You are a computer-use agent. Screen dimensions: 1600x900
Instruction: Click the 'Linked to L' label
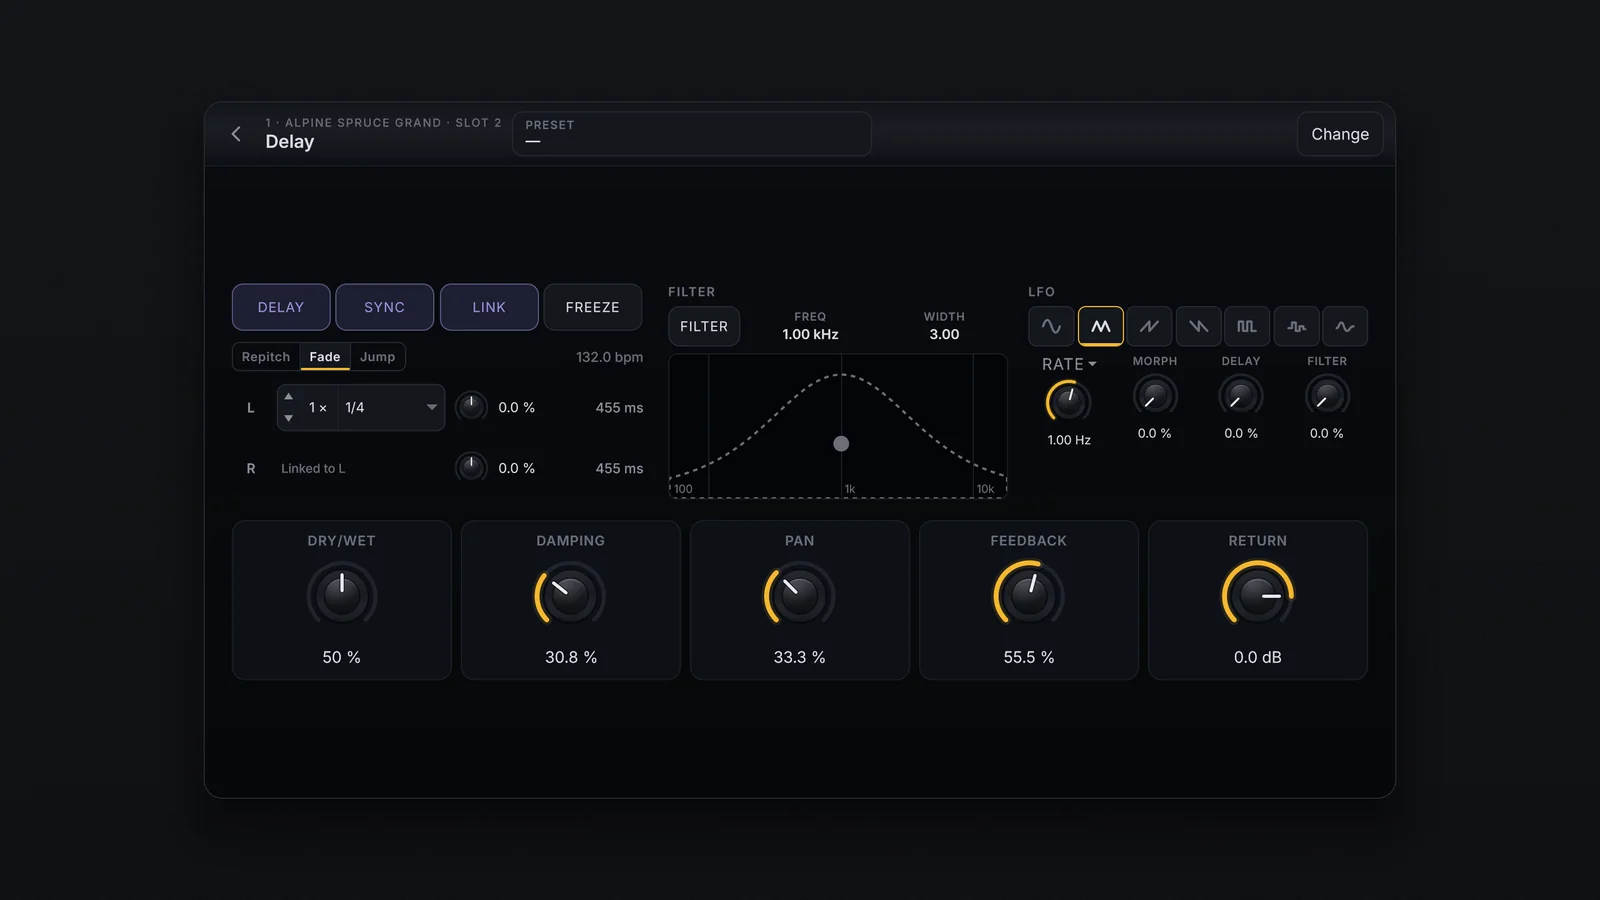[x=313, y=468]
